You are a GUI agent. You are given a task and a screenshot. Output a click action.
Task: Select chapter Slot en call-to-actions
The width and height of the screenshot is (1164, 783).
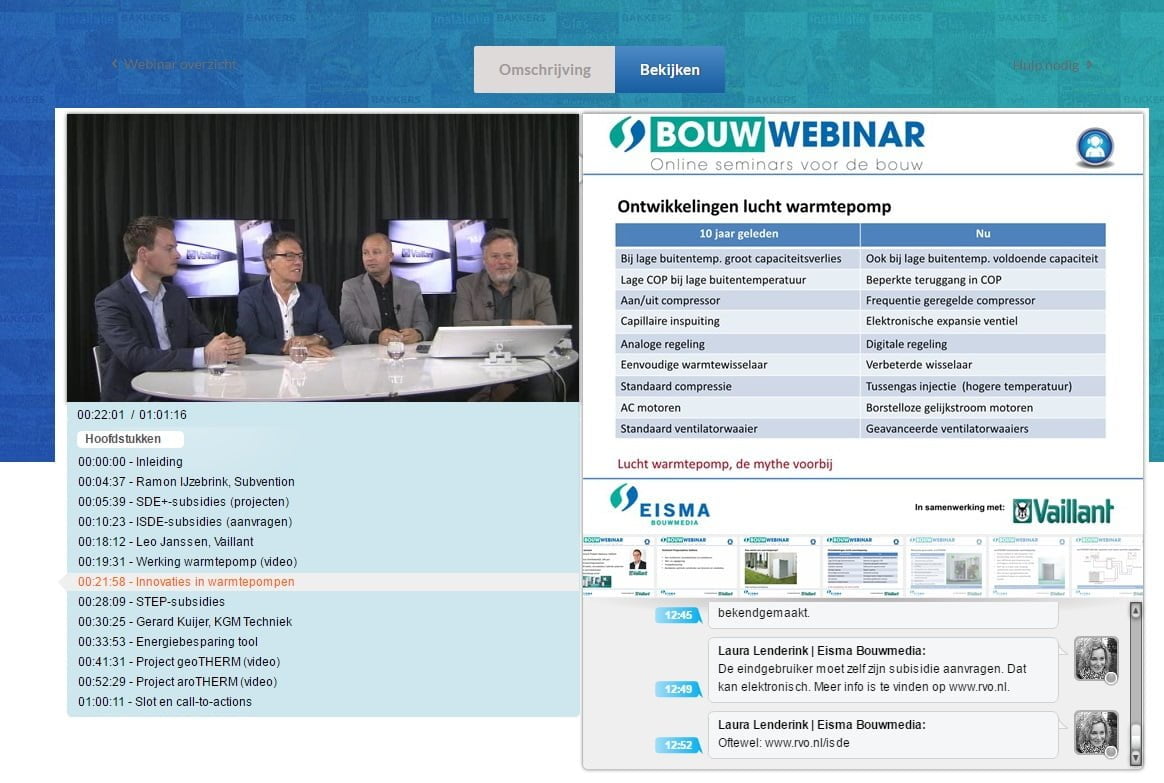coord(165,702)
